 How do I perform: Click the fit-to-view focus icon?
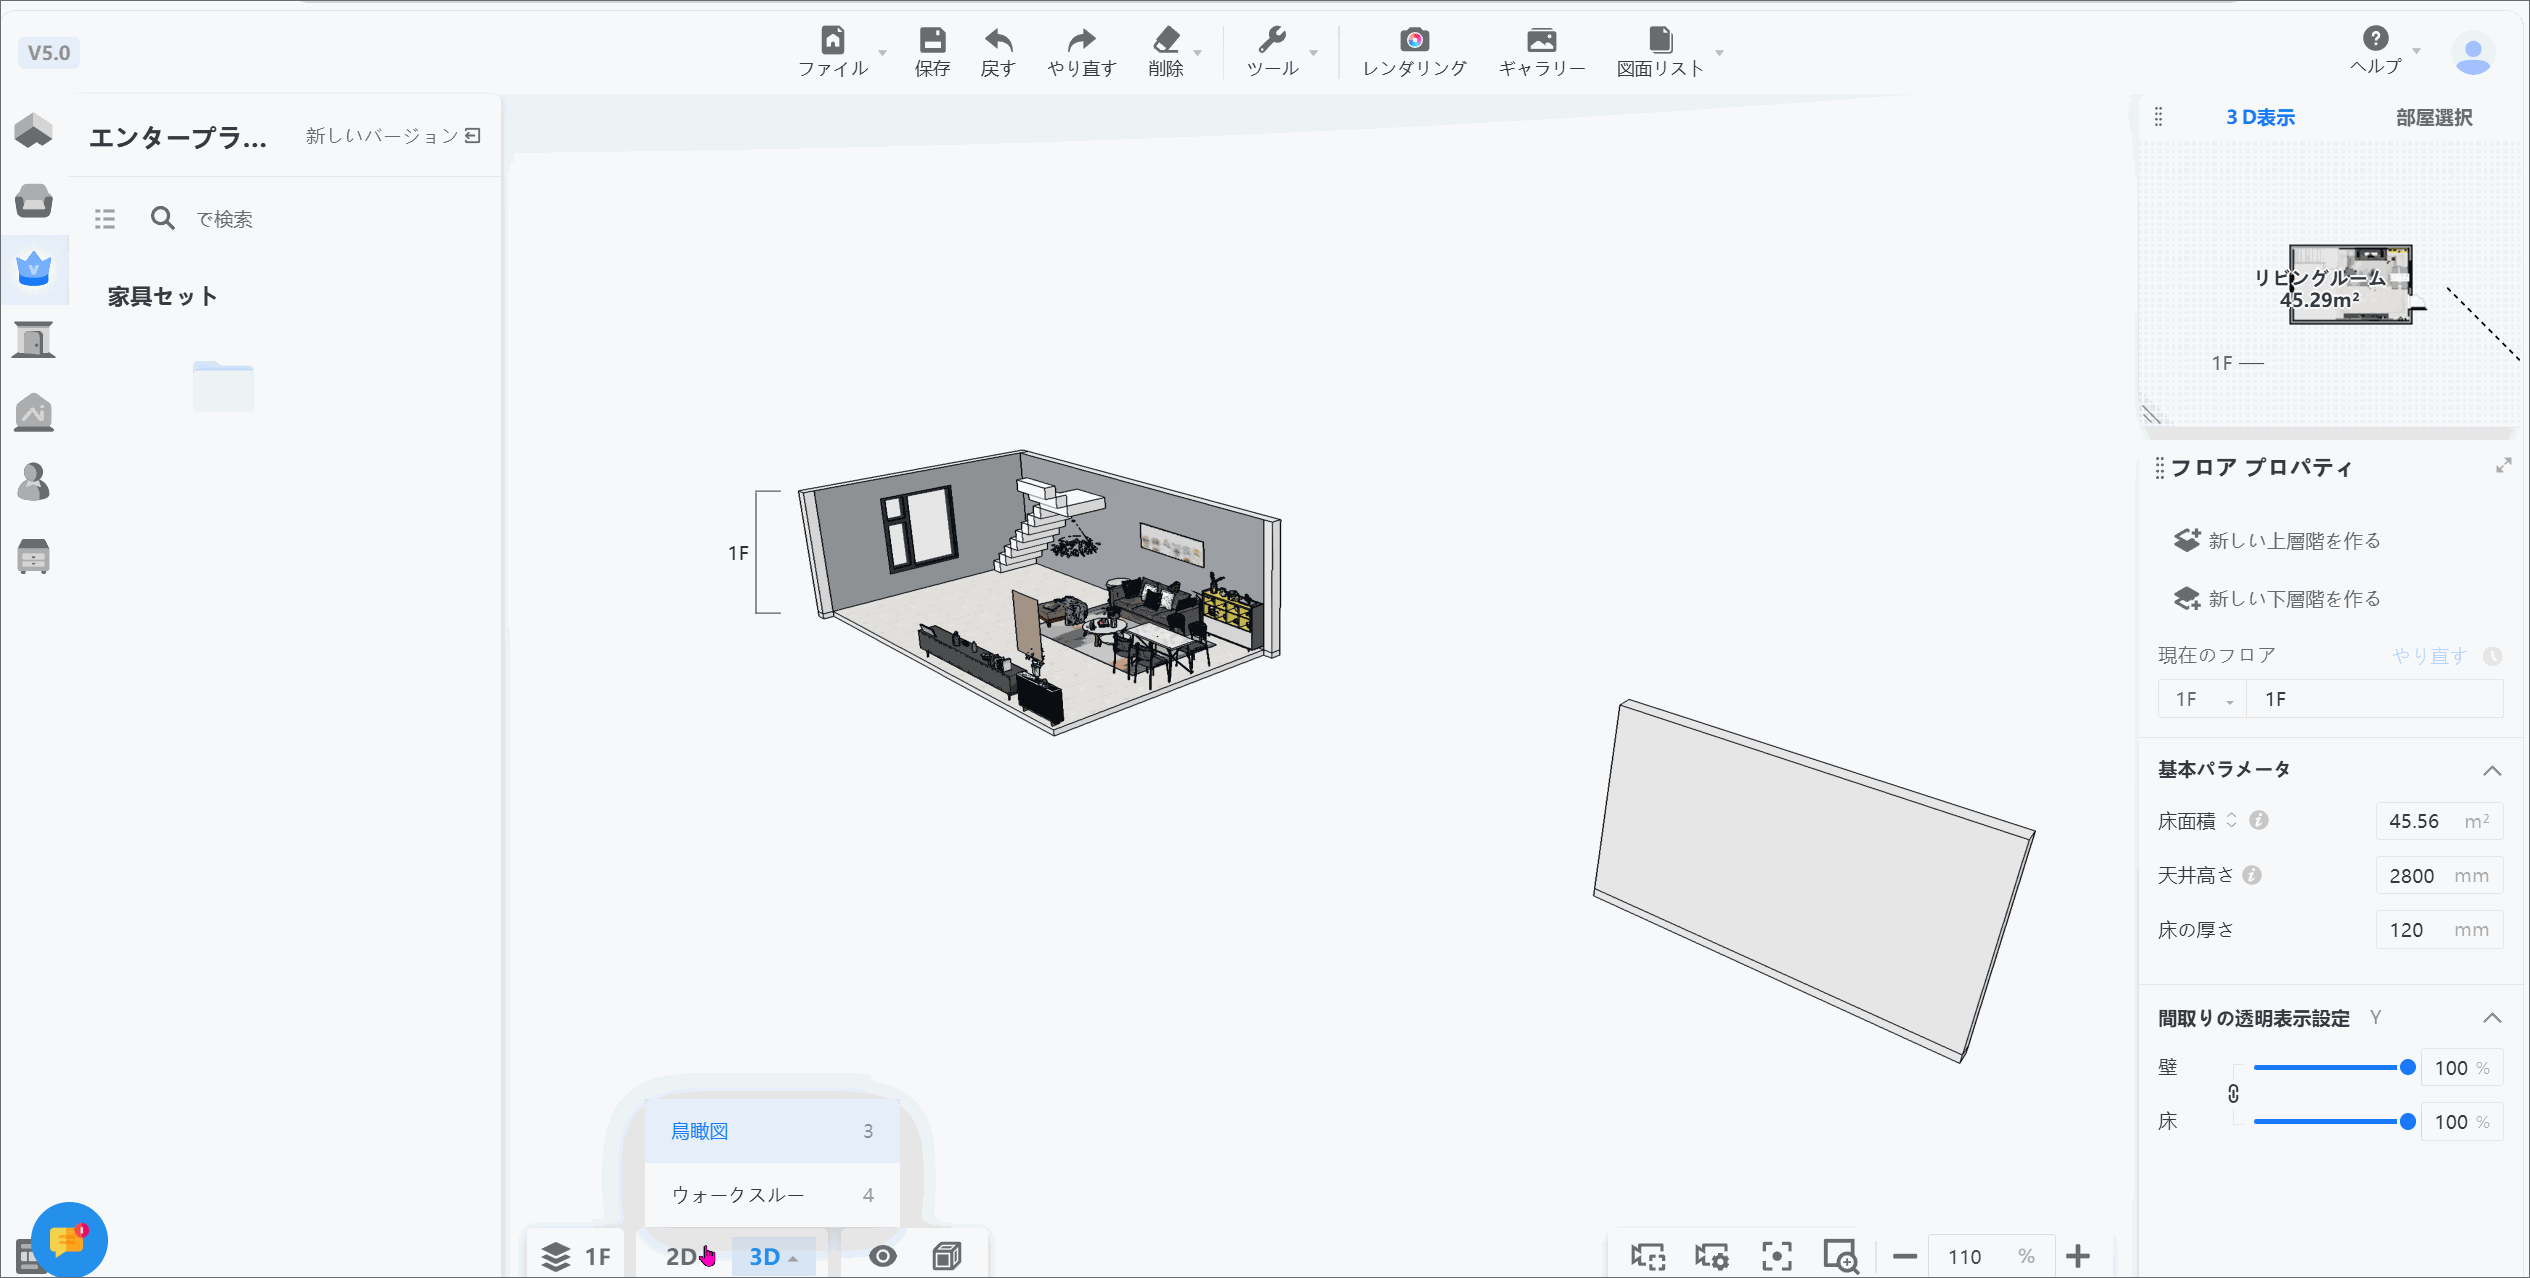(x=1777, y=1256)
